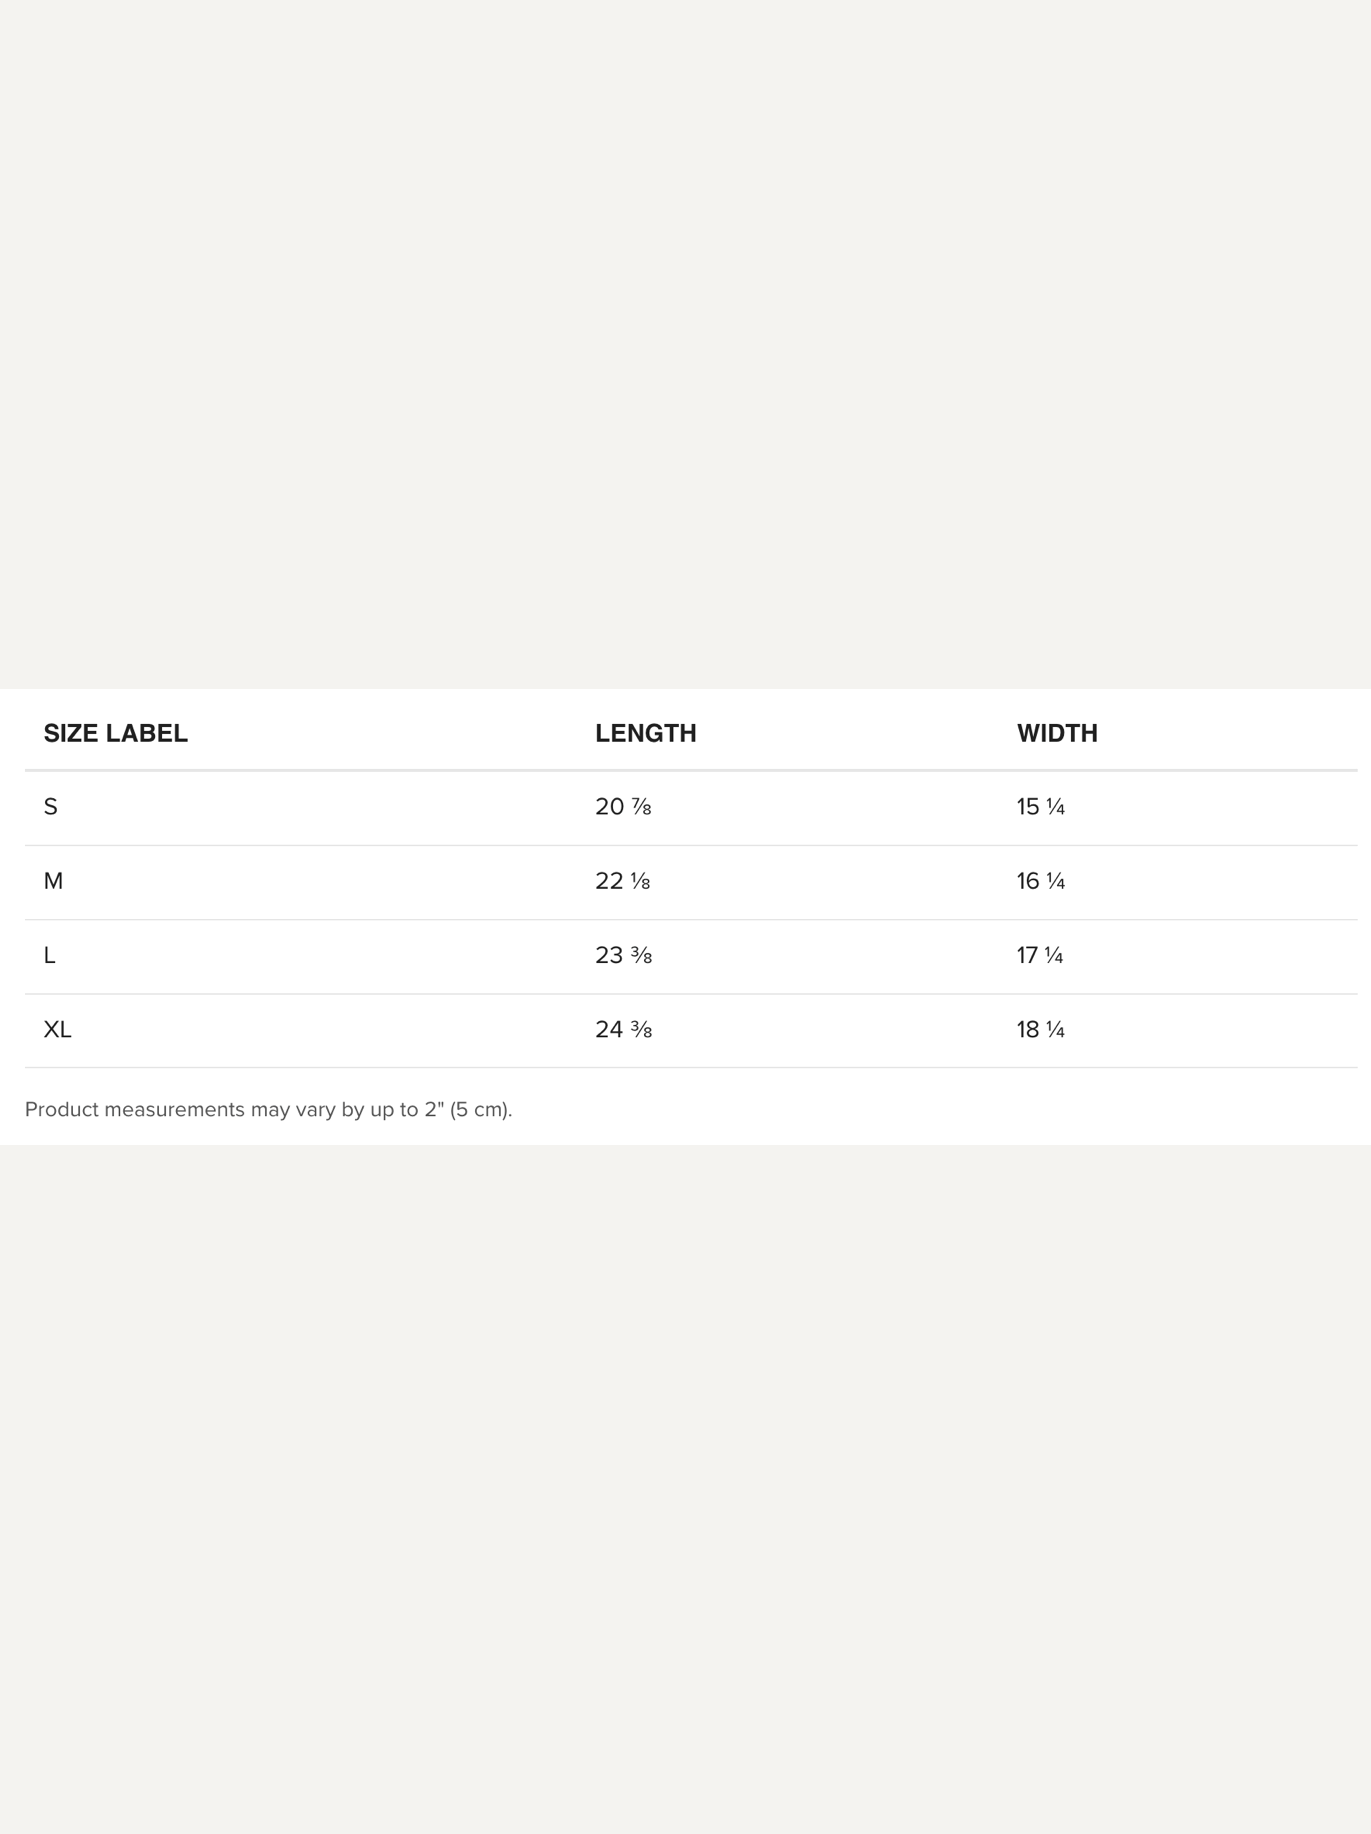Click the 18 ¼ width value

pyautogui.click(x=1040, y=1029)
